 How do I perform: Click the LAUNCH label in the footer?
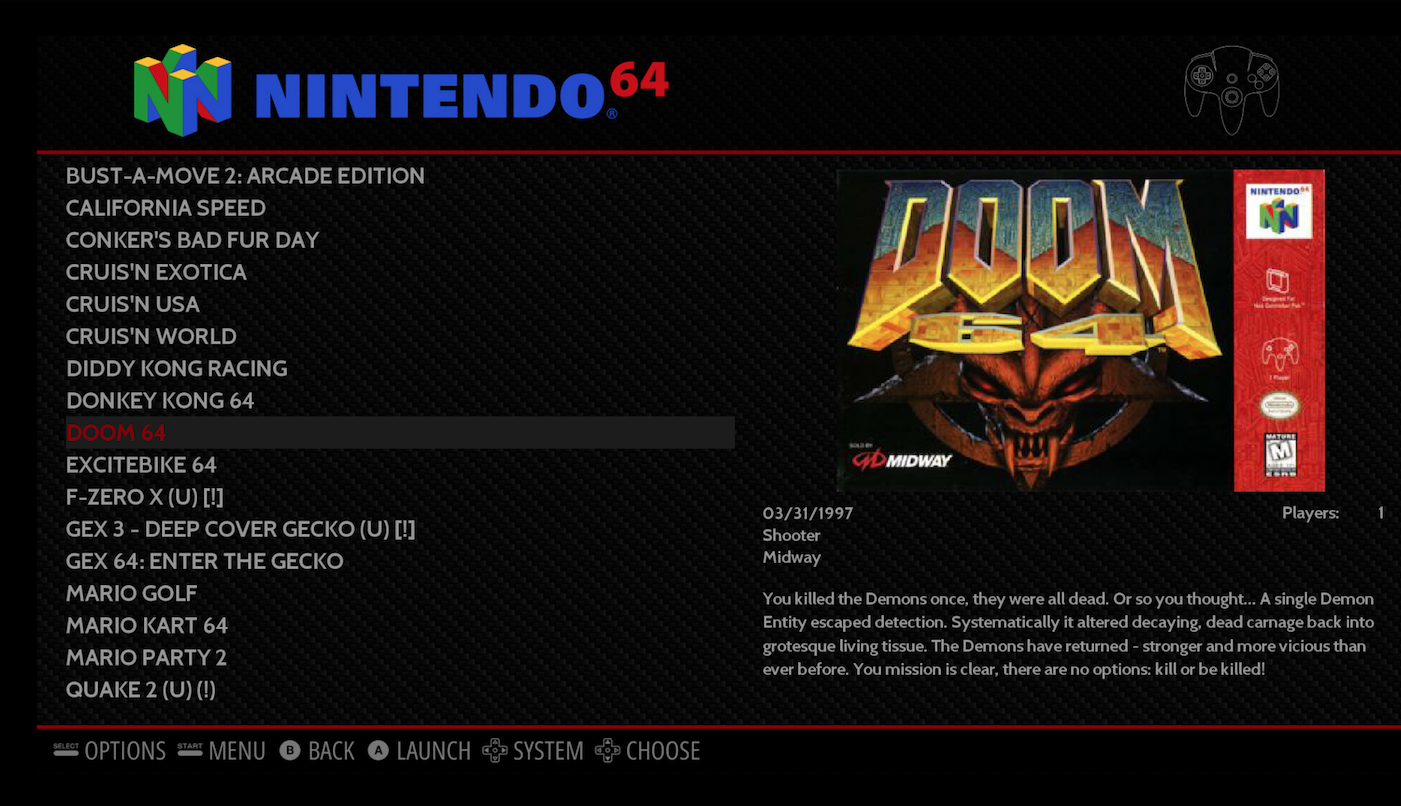coord(433,751)
